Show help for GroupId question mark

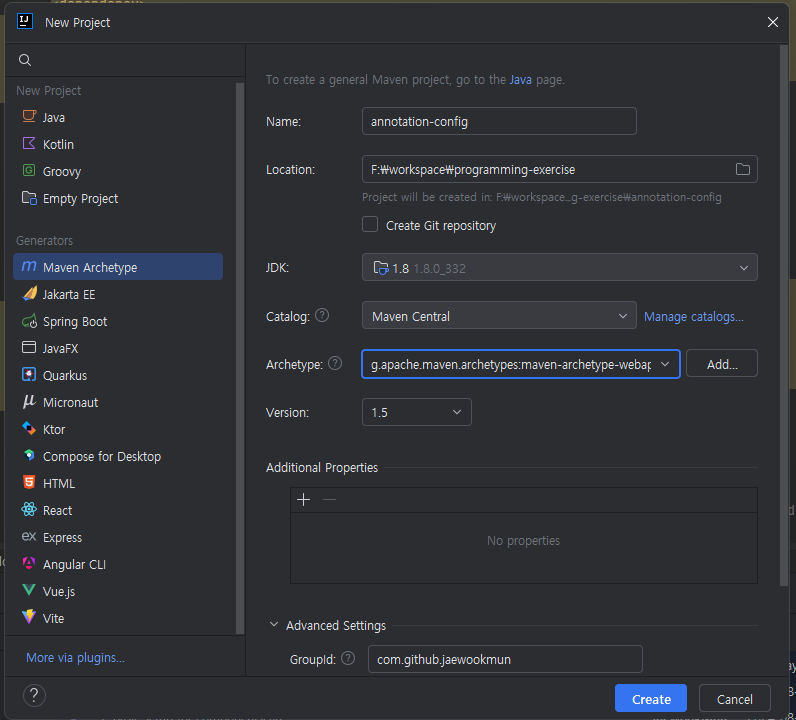pos(348,659)
